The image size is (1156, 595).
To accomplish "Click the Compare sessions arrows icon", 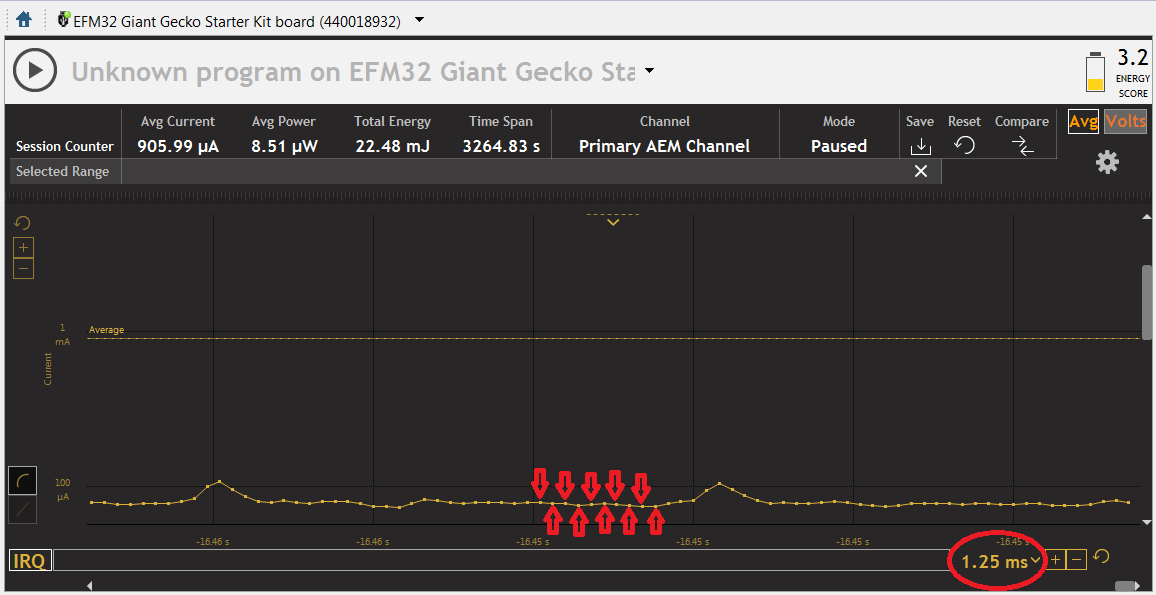I will coord(1021,146).
